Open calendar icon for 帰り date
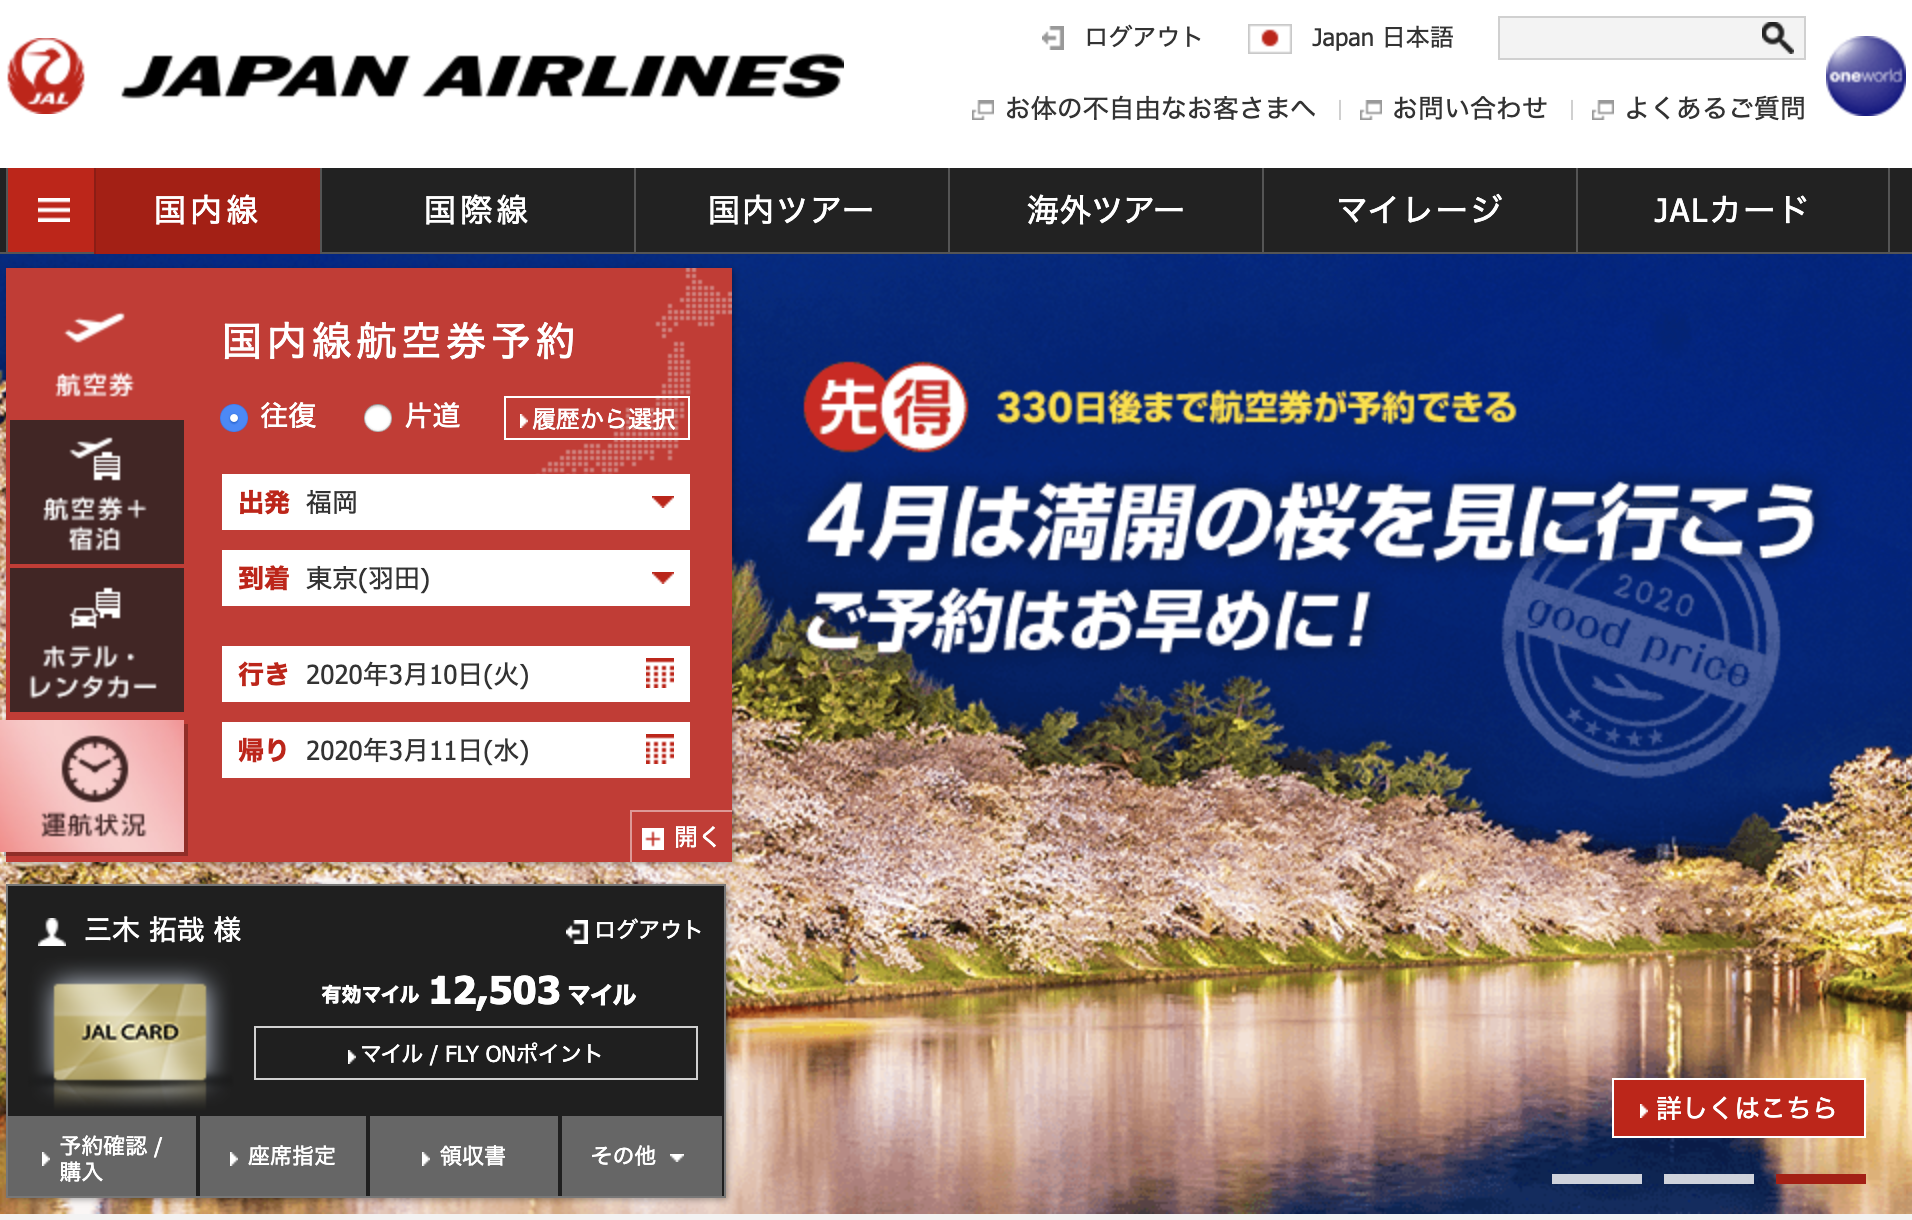Image resolution: width=1912 pixels, height=1220 pixels. pyautogui.click(x=660, y=749)
